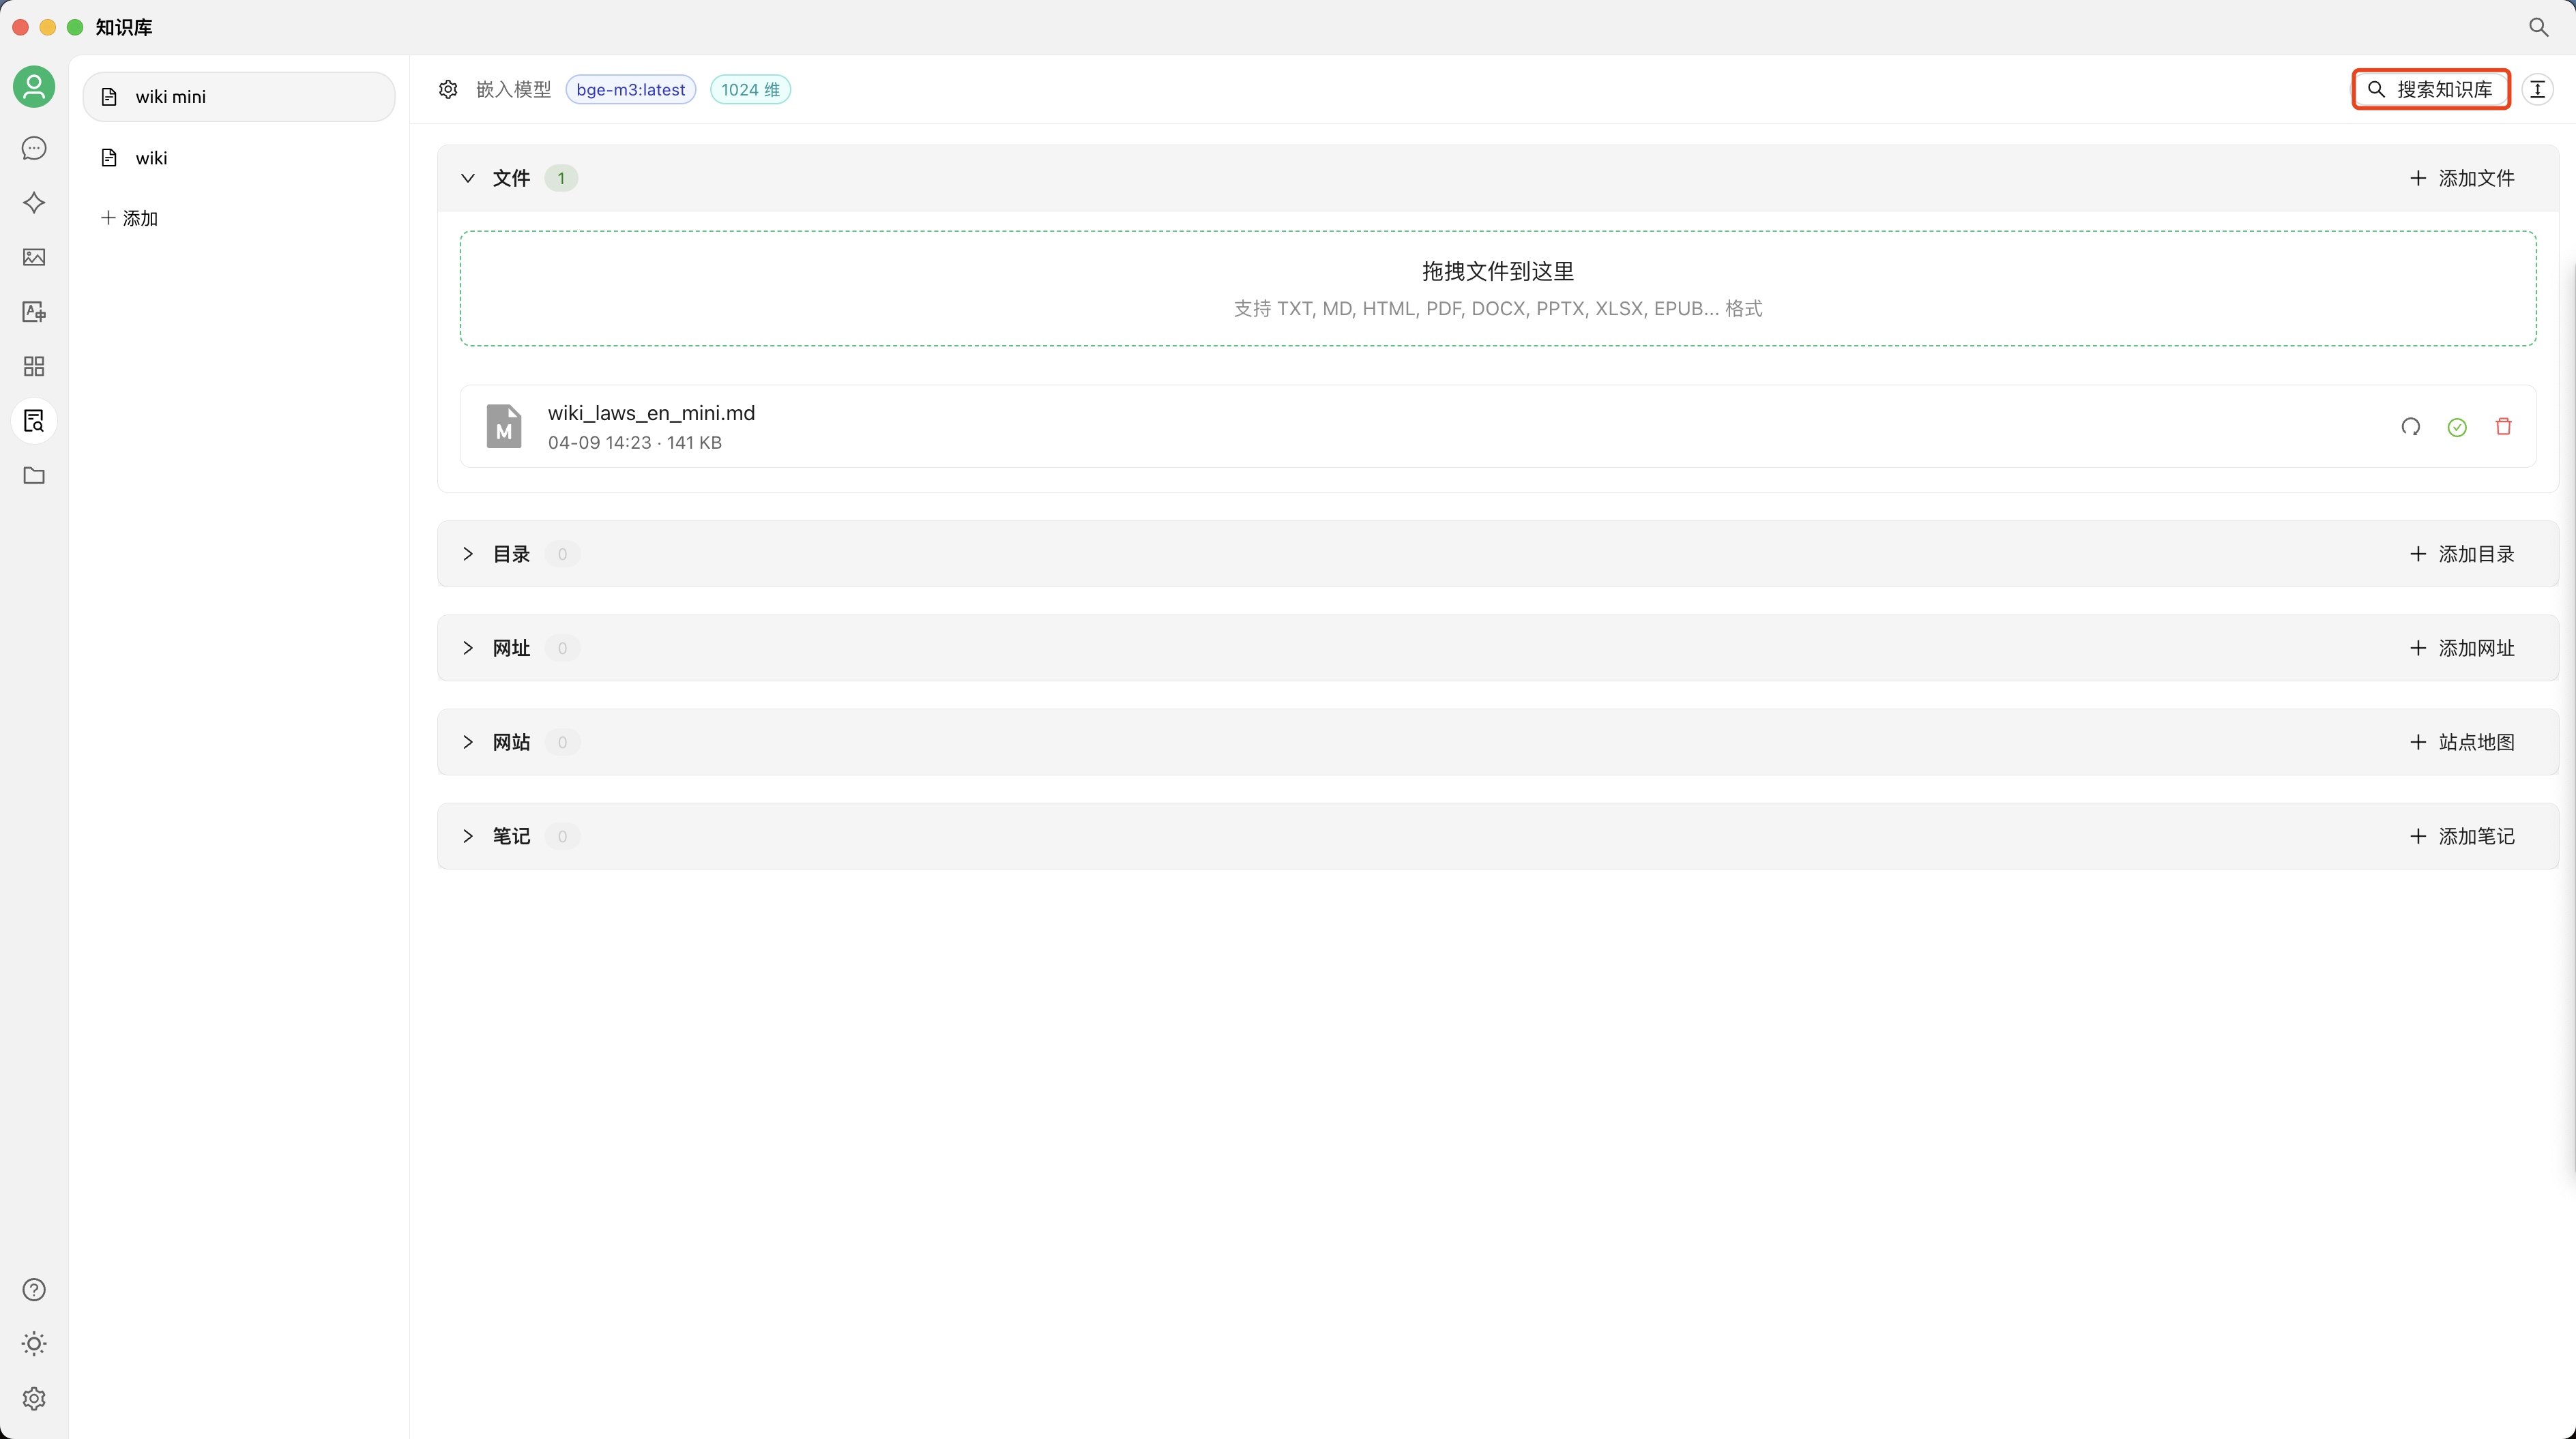
Task: Click the markdown file icon of wiki_laws_en_mini.md
Action: click(504, 427)
